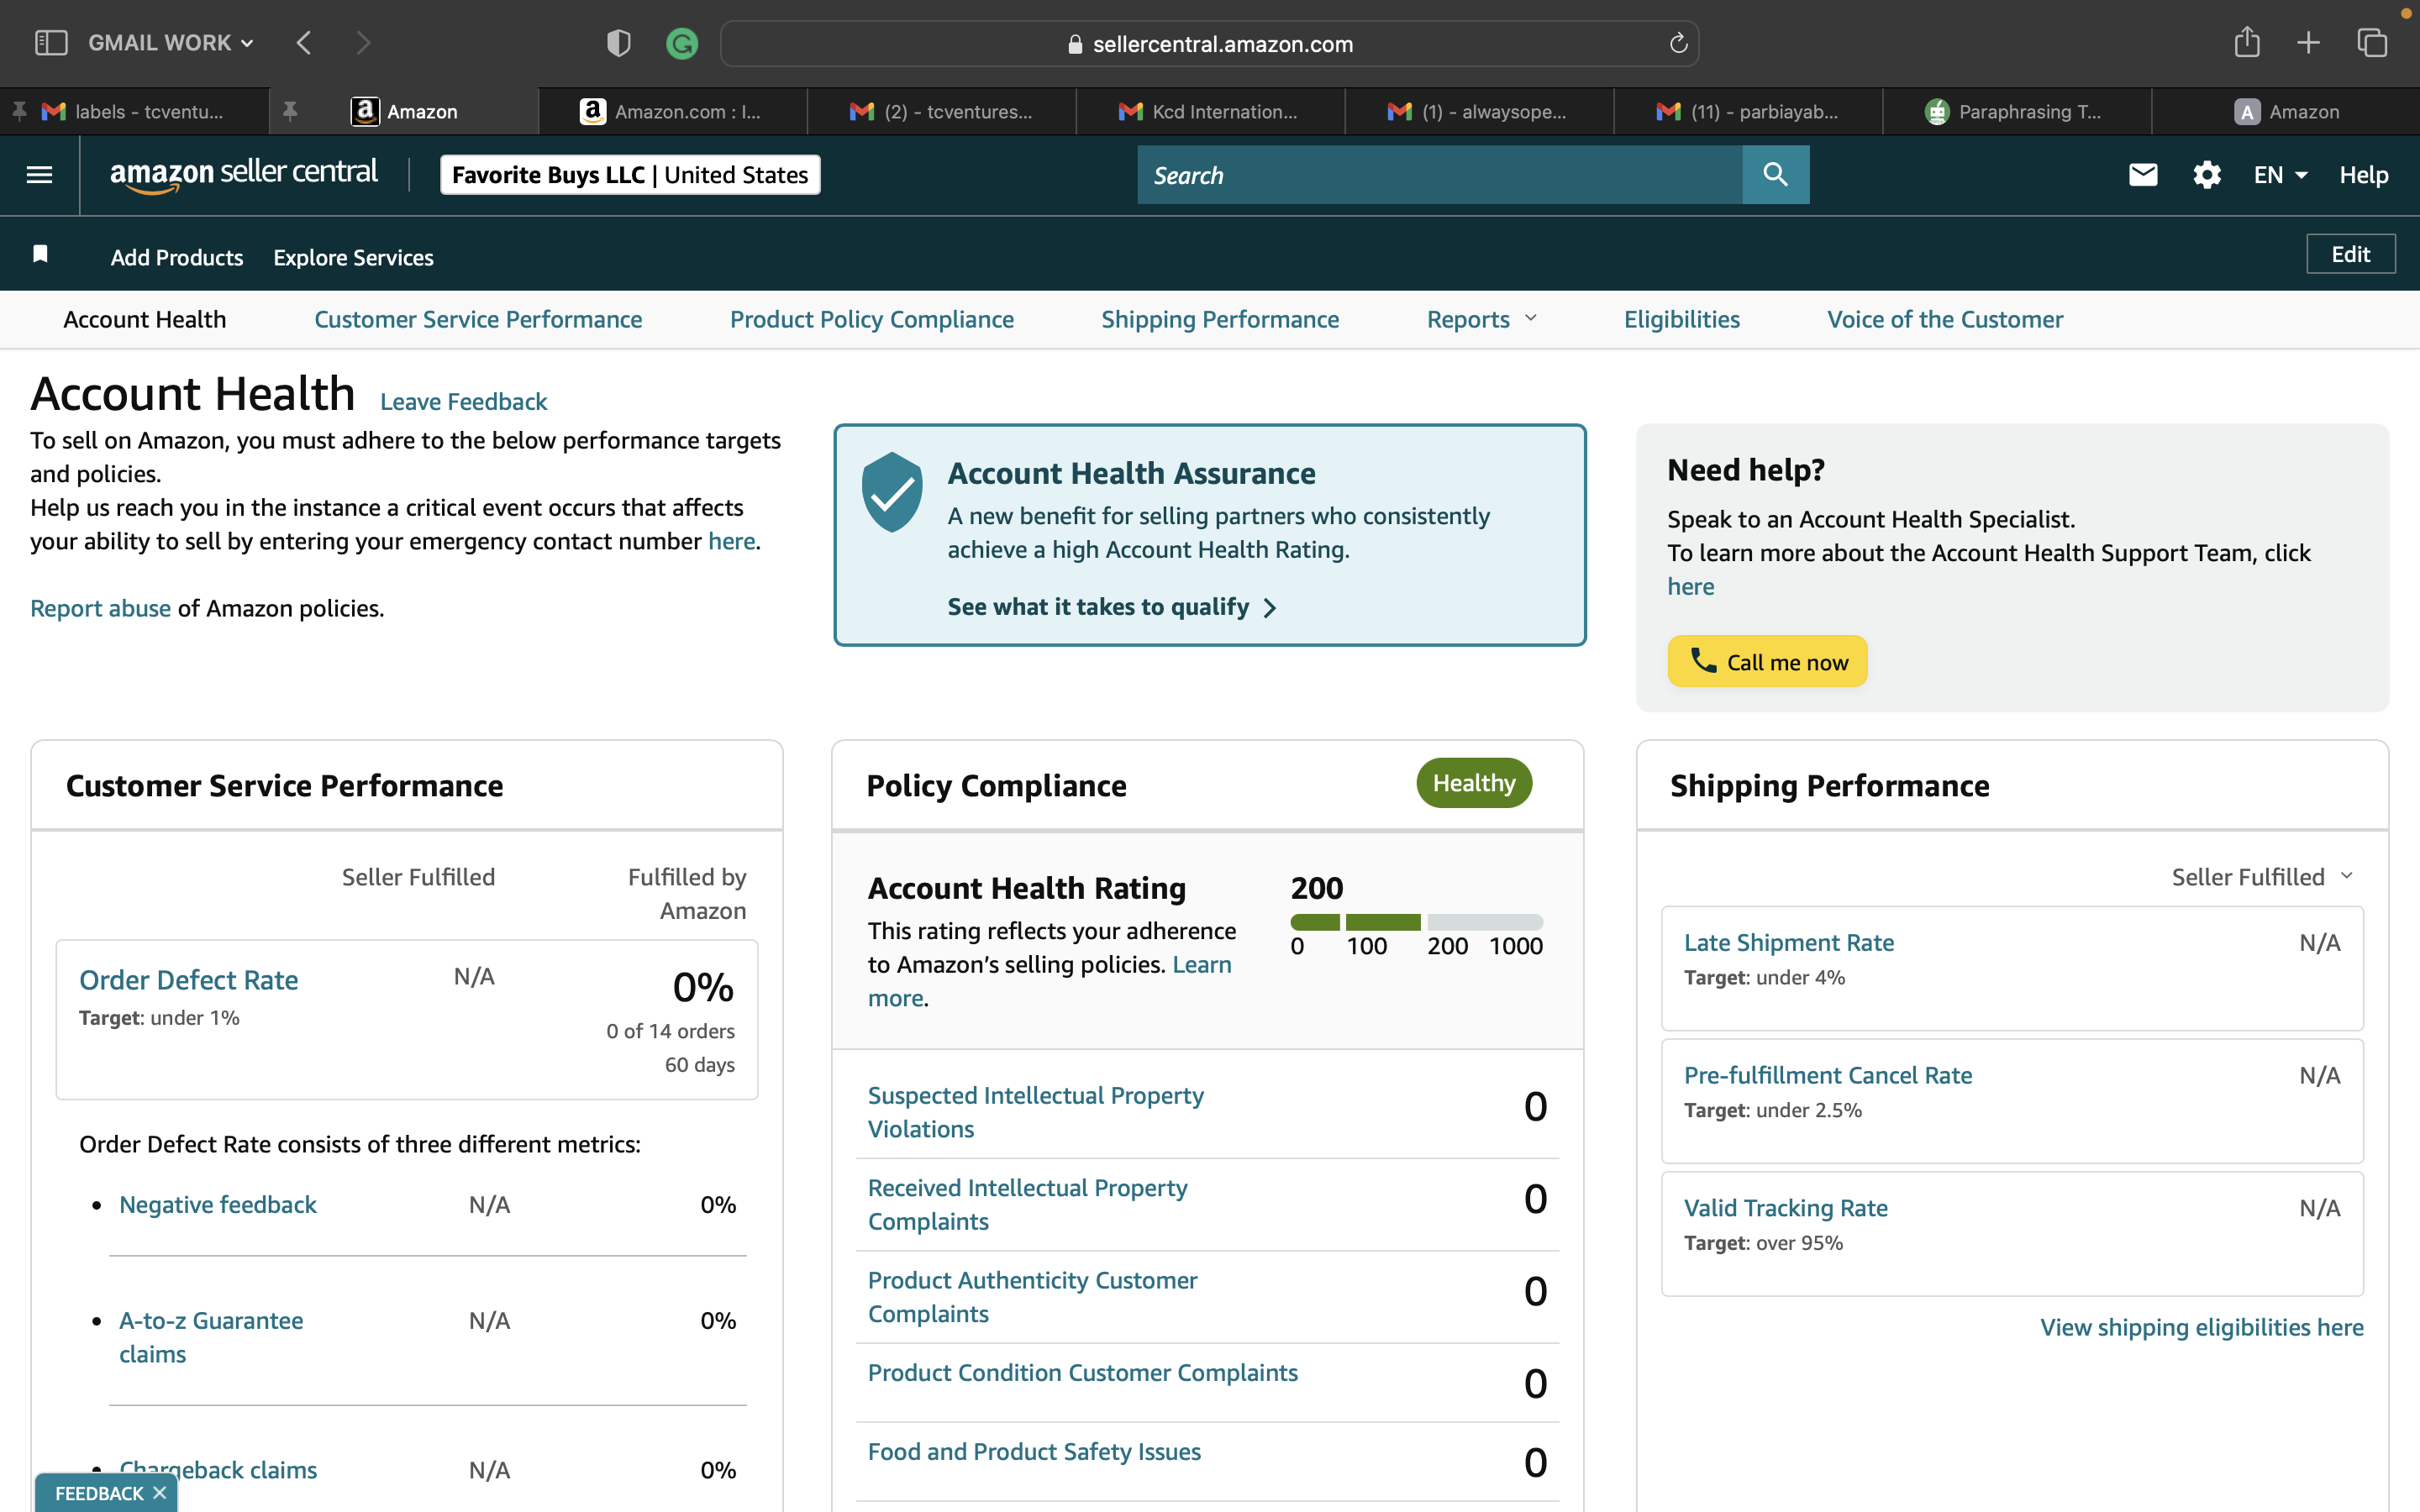The width and height of the screenshot is (2420, 1512).
Task: Open Favorite Buys LLC account switcher
Action: pos(630,175)
